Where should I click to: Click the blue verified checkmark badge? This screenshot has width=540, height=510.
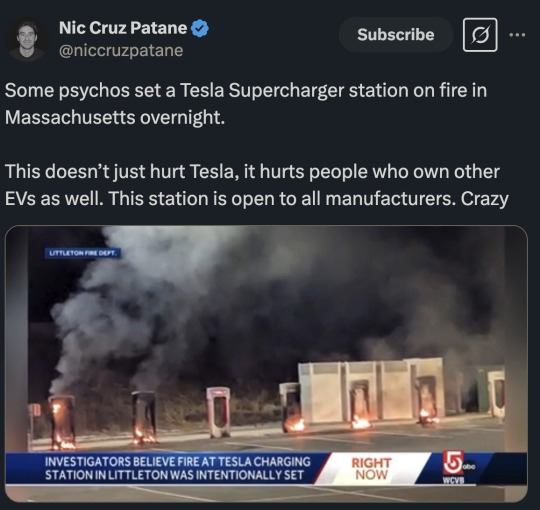point(200,28)
